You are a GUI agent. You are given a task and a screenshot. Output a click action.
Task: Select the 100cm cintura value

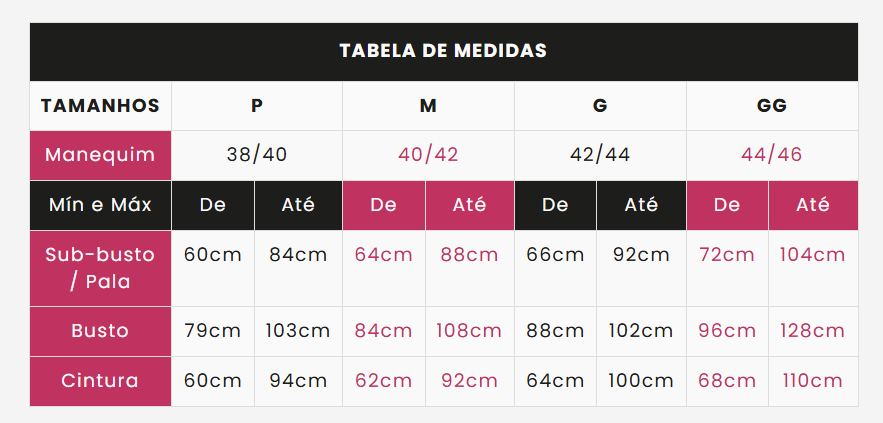tap(641, 381)
